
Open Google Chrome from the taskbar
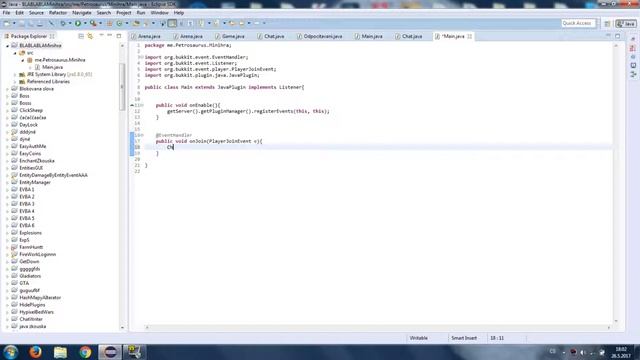(85, 352)
